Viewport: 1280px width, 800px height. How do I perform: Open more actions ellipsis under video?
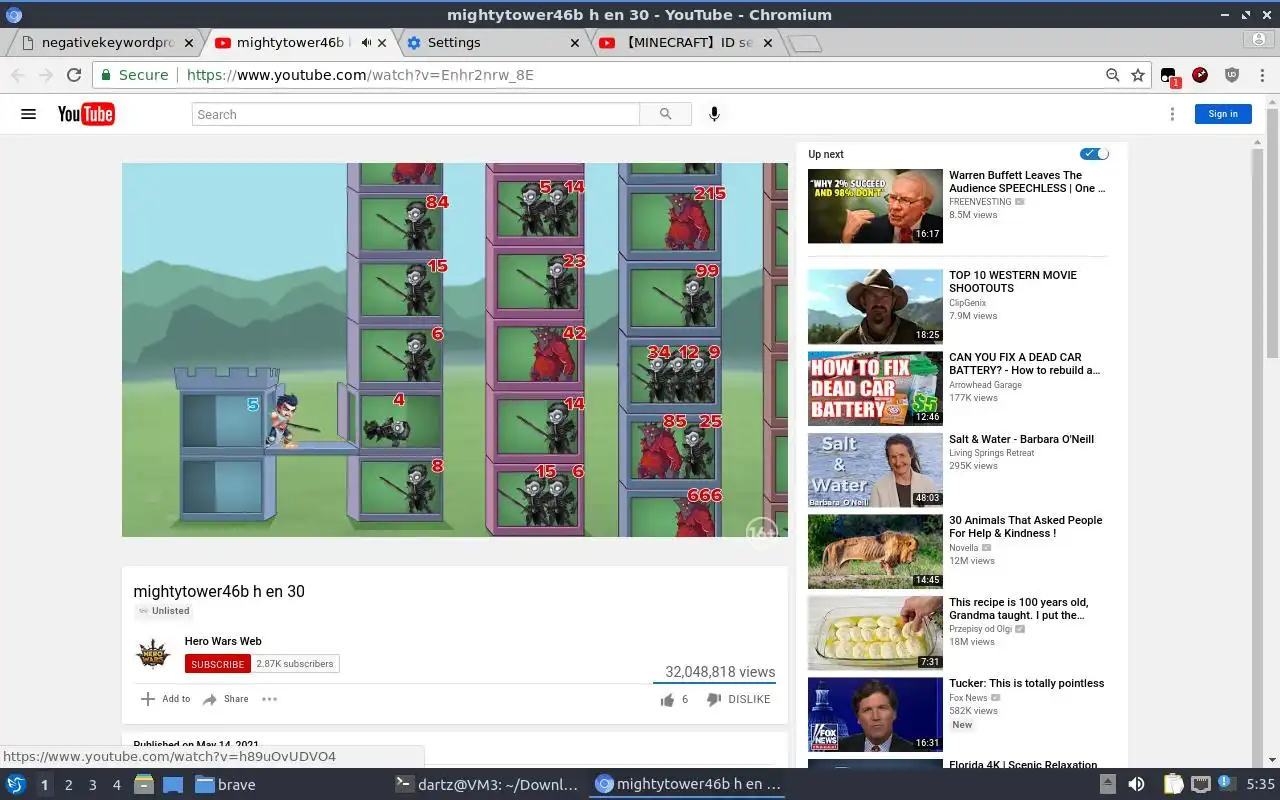click(x=269, y=699)
